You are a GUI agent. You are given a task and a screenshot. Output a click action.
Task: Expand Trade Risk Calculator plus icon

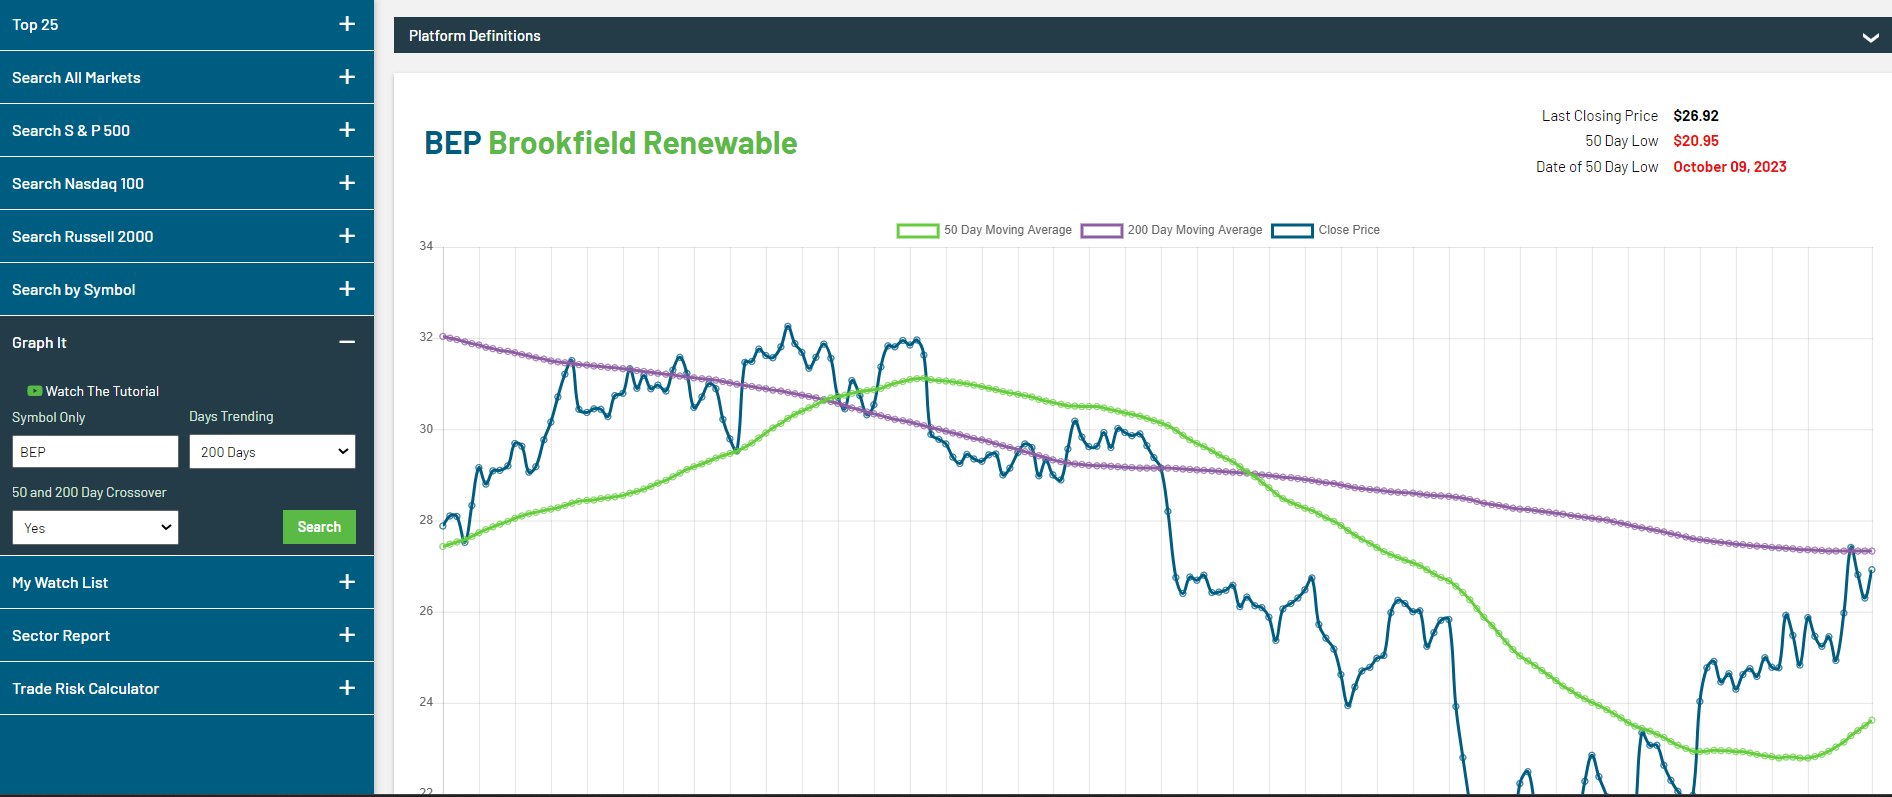[347, 688]
